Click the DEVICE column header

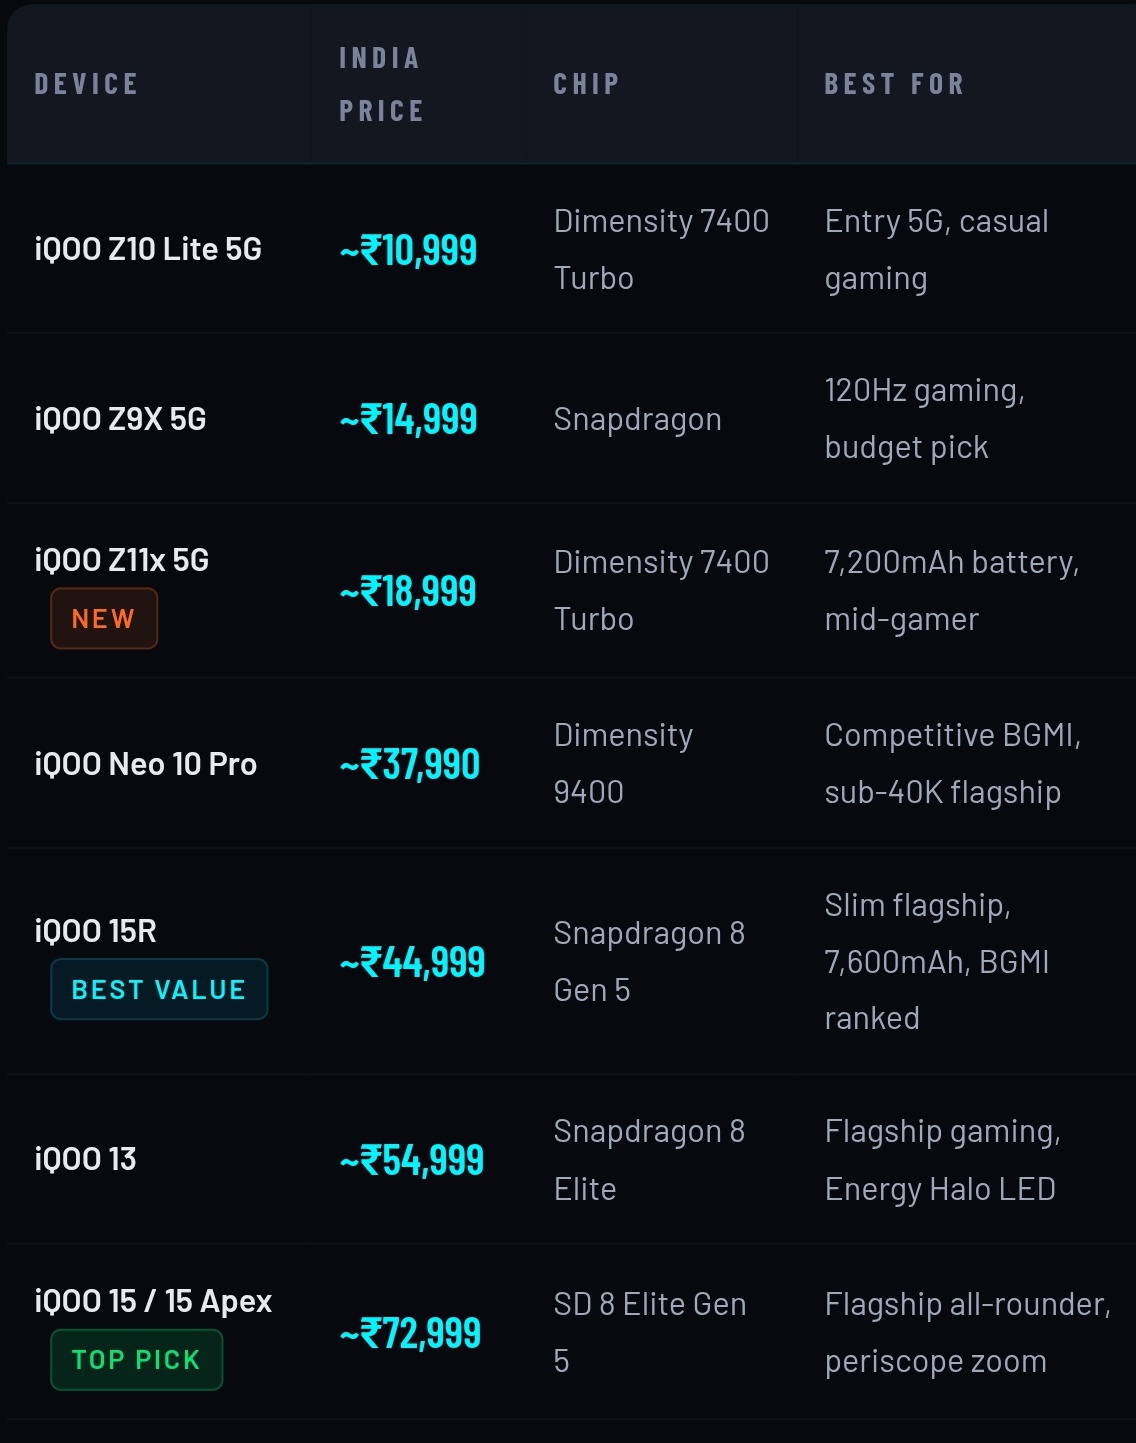point(86,84)
